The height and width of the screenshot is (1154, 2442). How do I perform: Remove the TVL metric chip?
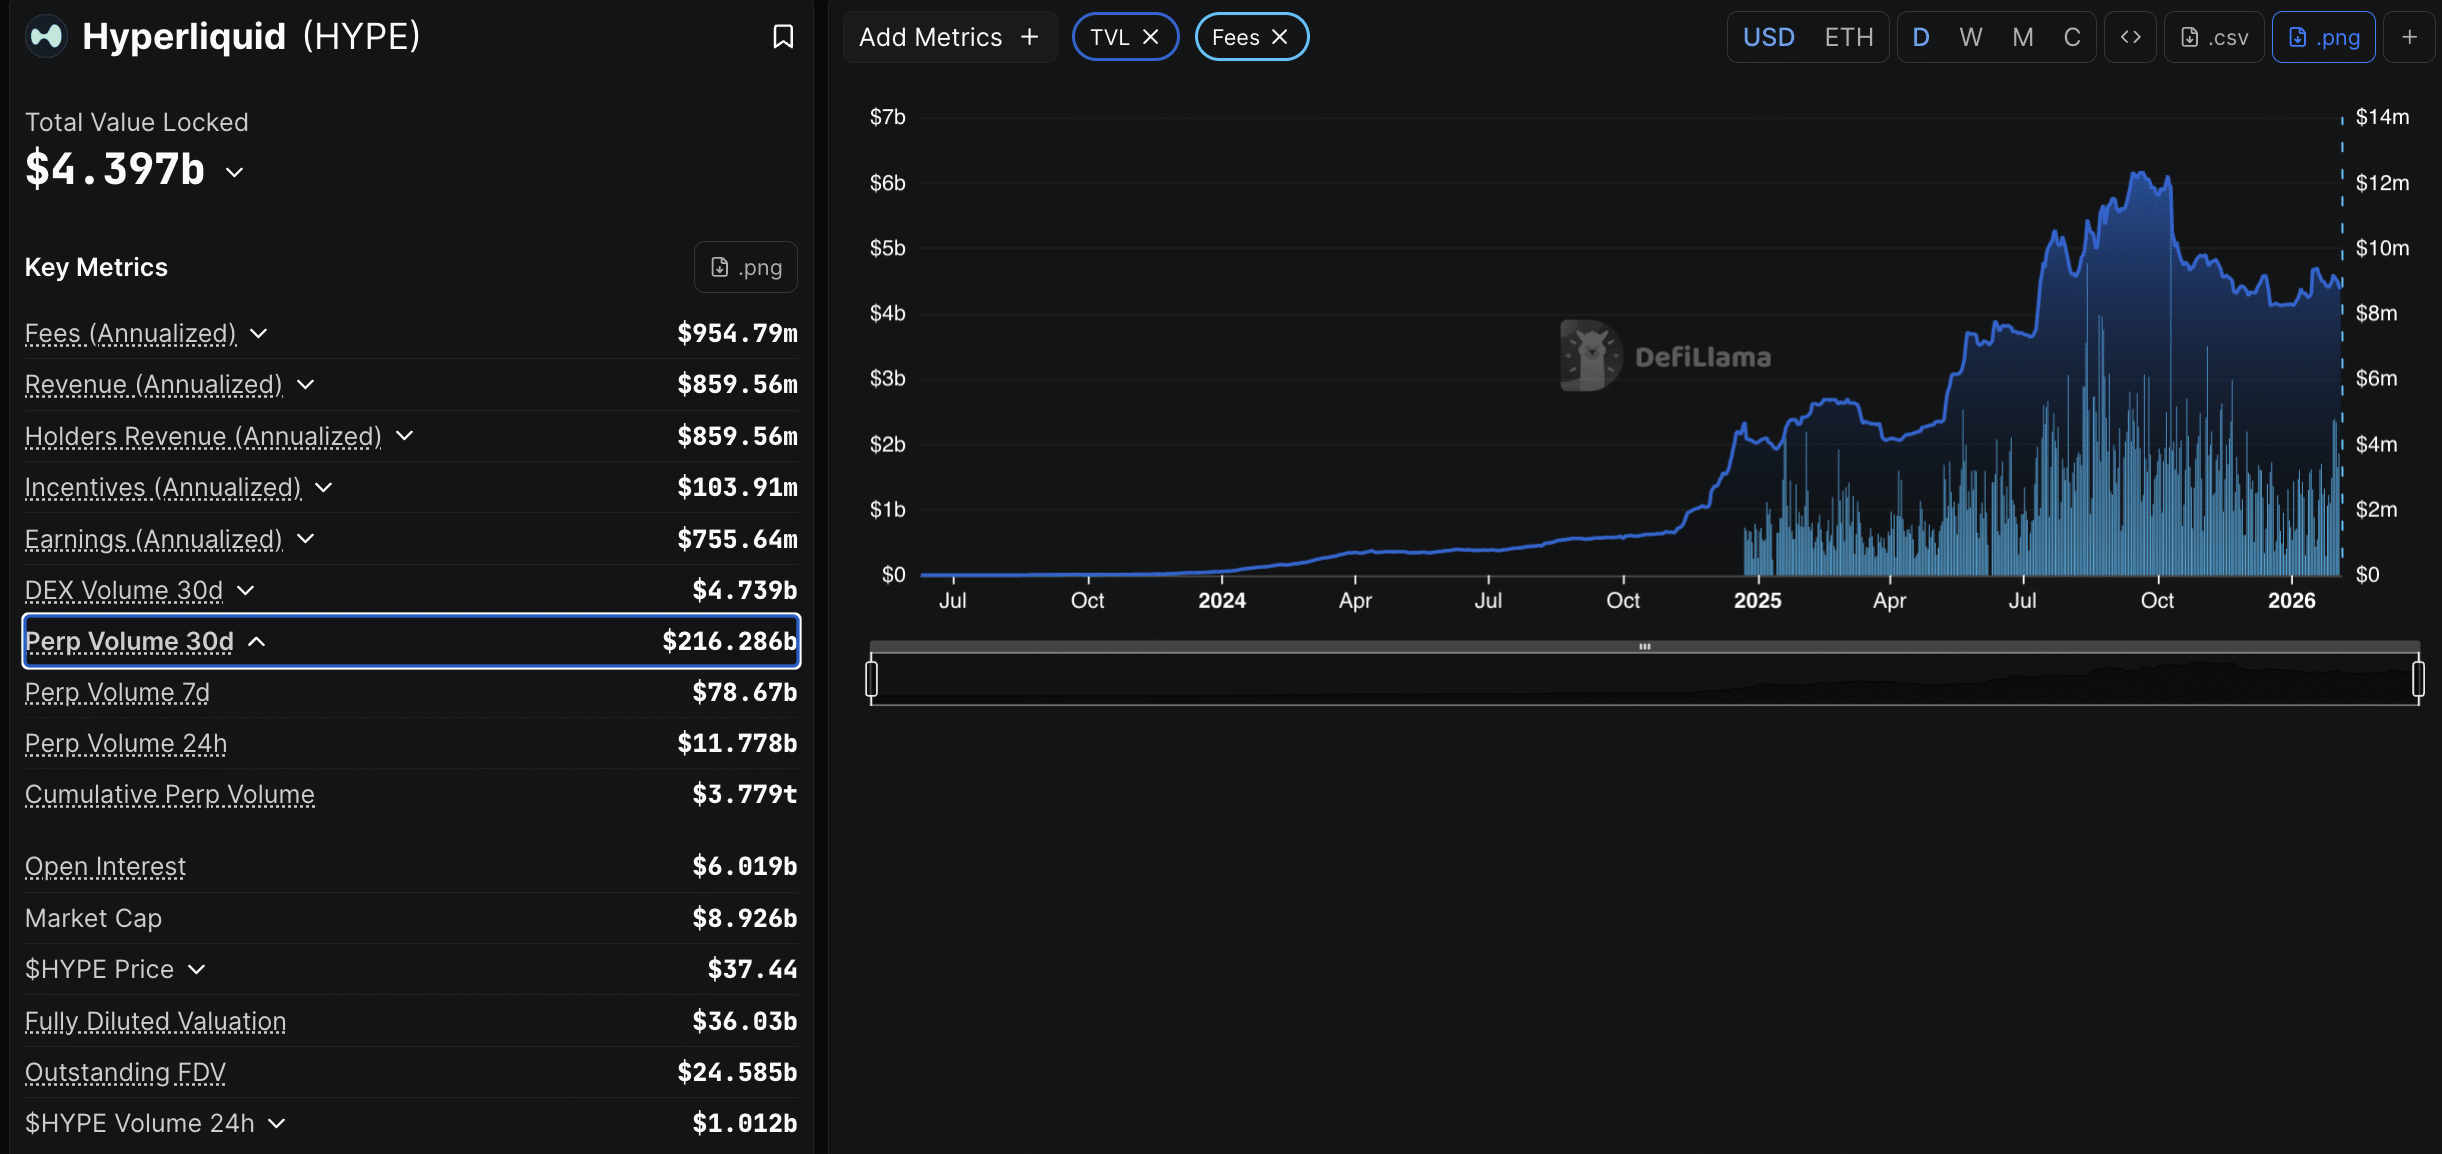click(1151, 37)
